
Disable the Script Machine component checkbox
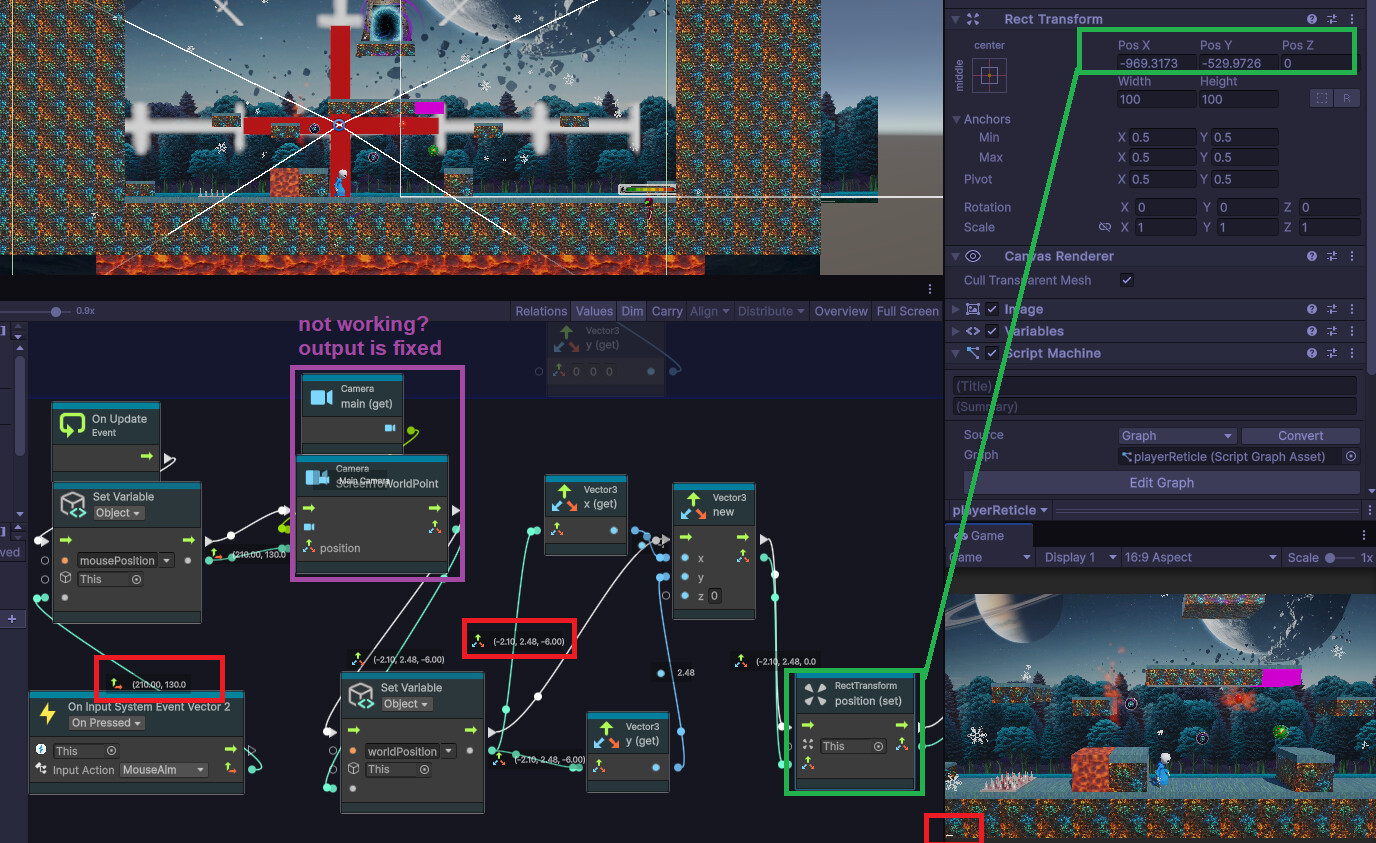point(992,353)
